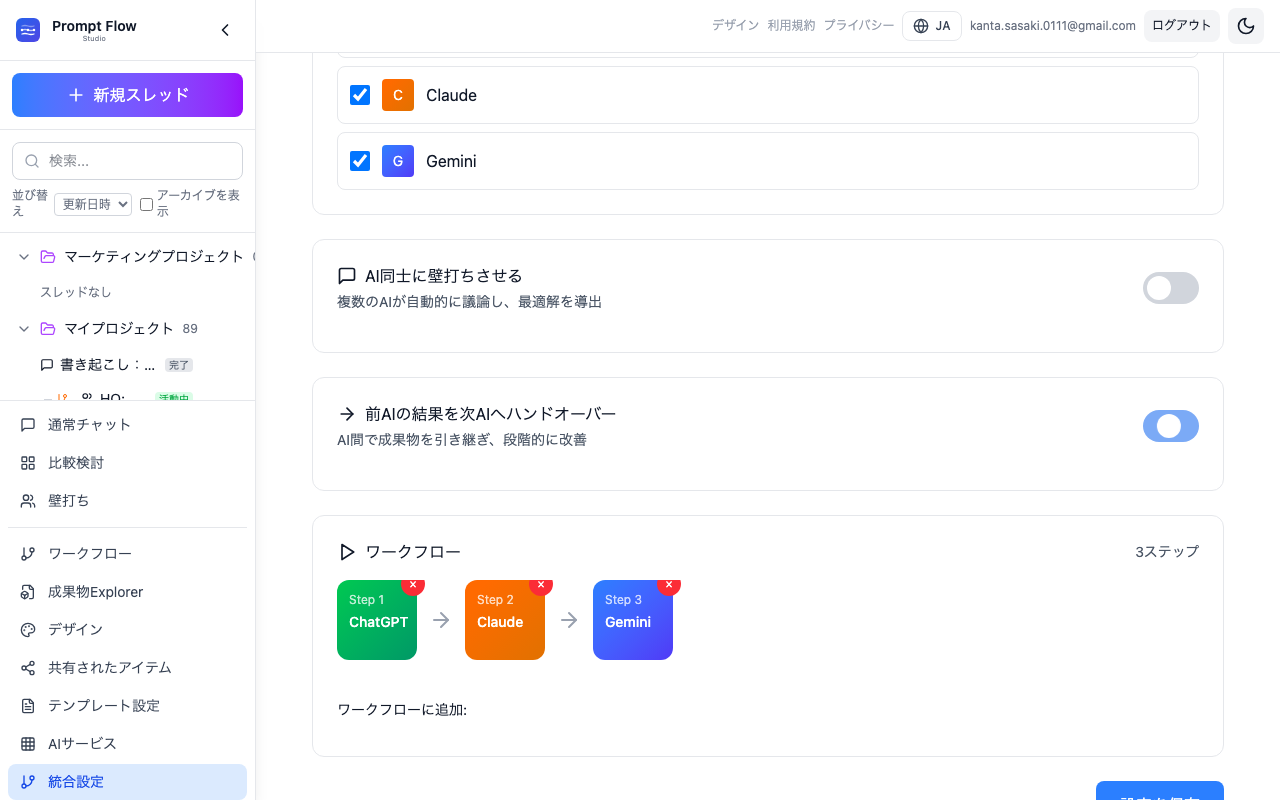
Task: Collapse the マーケティングプロジェクト folder chevron
Action: click(x=24, y=257)
